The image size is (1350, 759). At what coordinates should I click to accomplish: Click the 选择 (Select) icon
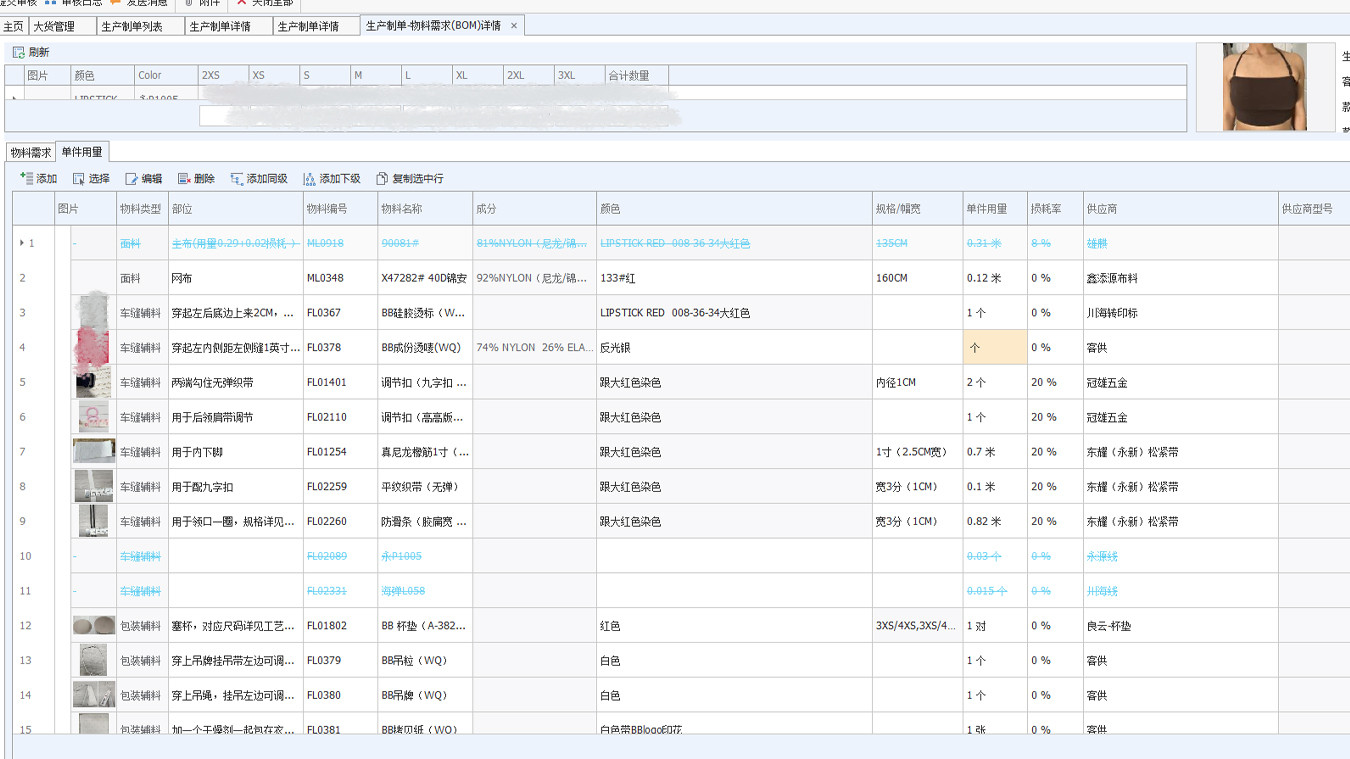(79, 180)
